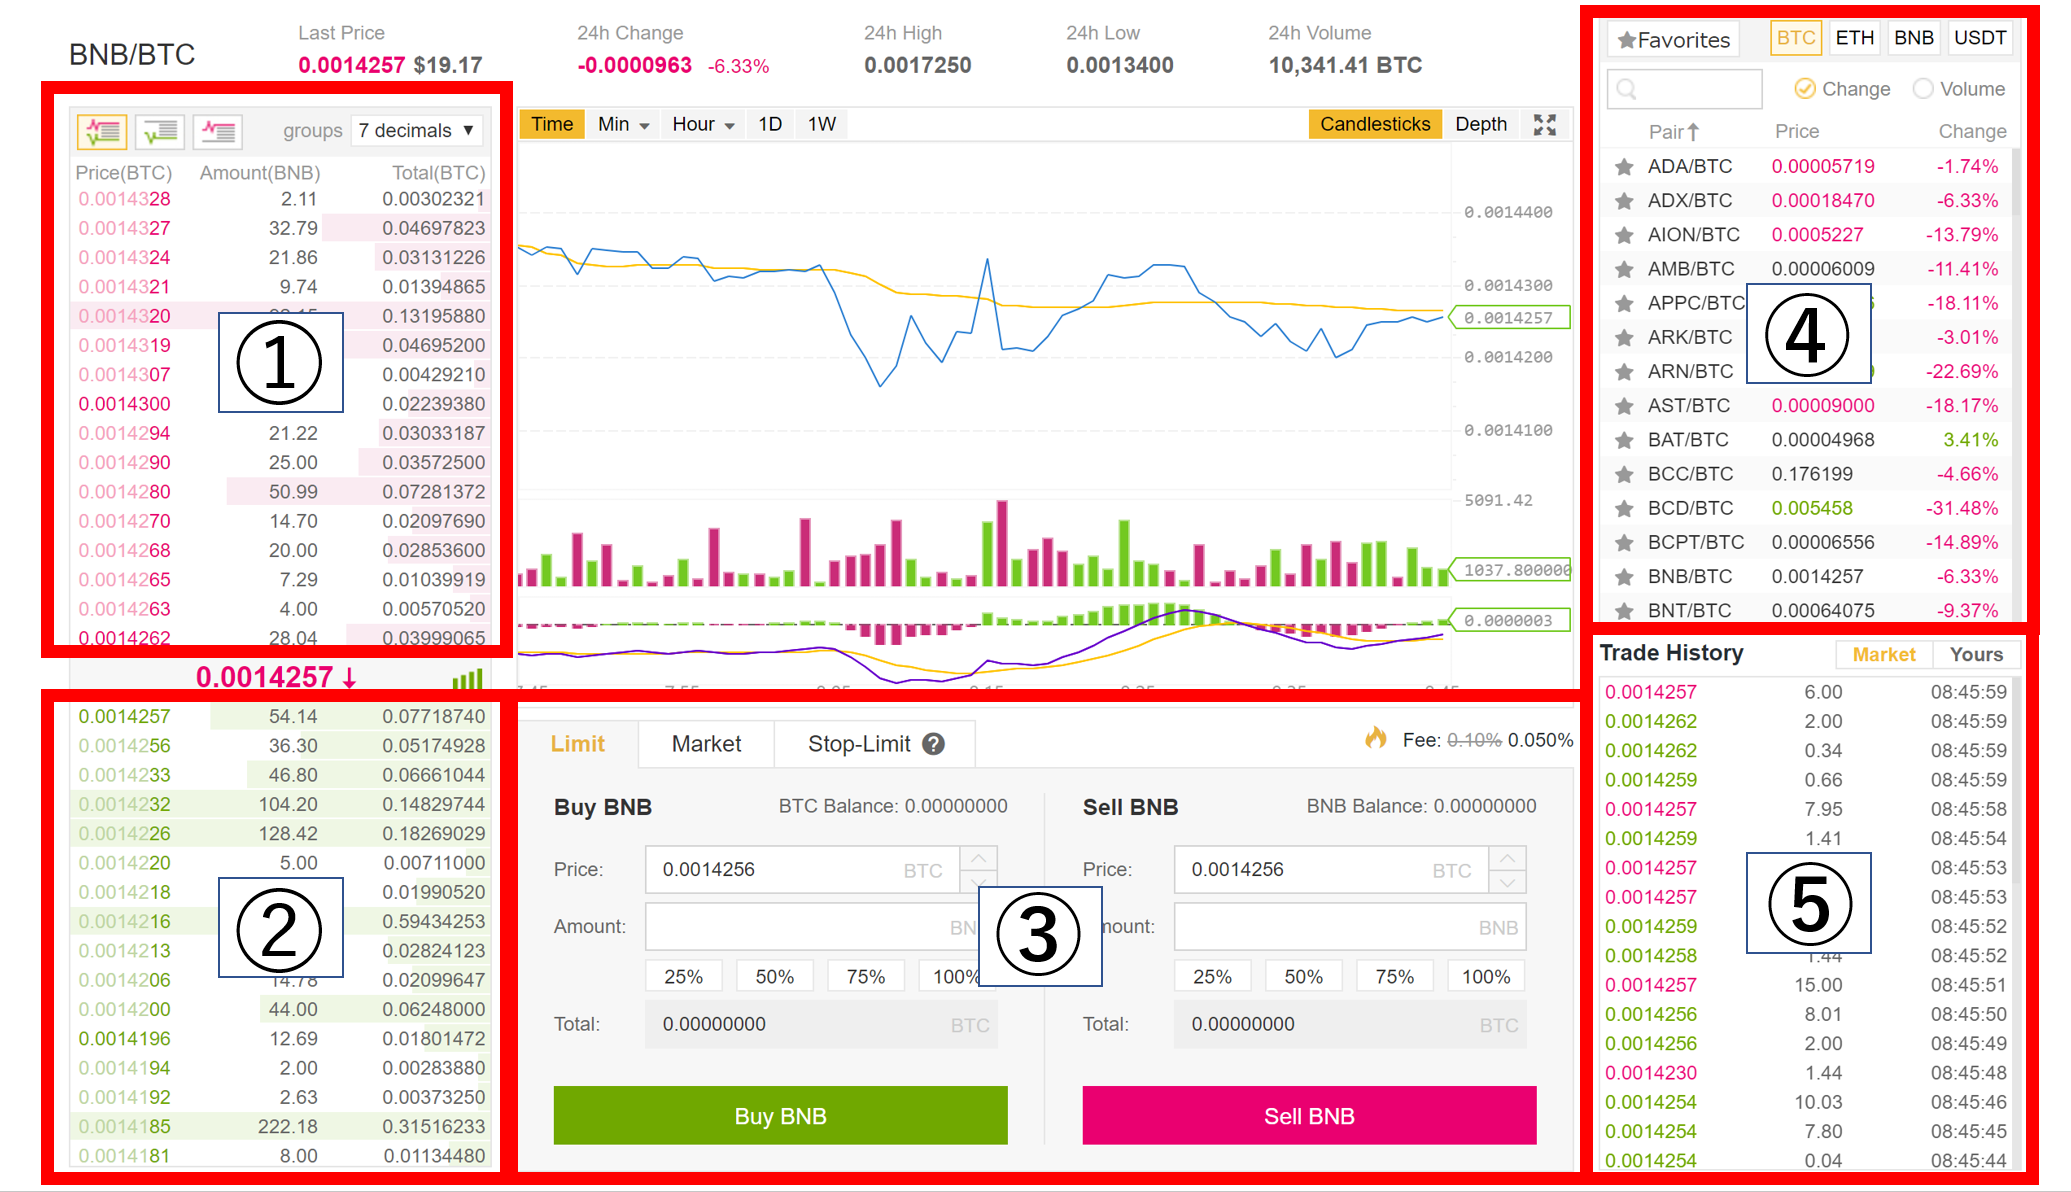Open the 7 decimals groups dropdown
2071x1192 pixels.
coord(417,131)
